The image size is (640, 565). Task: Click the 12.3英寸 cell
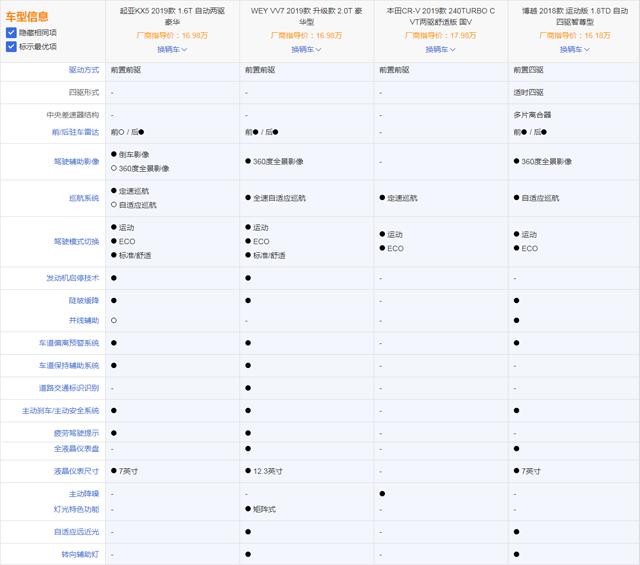[264, 471]
